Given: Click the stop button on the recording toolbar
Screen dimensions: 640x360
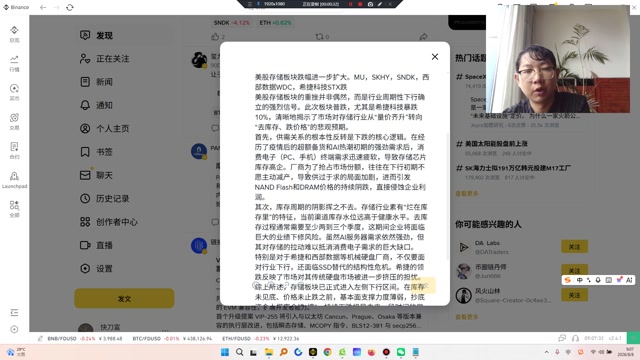Looking at the screenshot, I should point(360,4).
